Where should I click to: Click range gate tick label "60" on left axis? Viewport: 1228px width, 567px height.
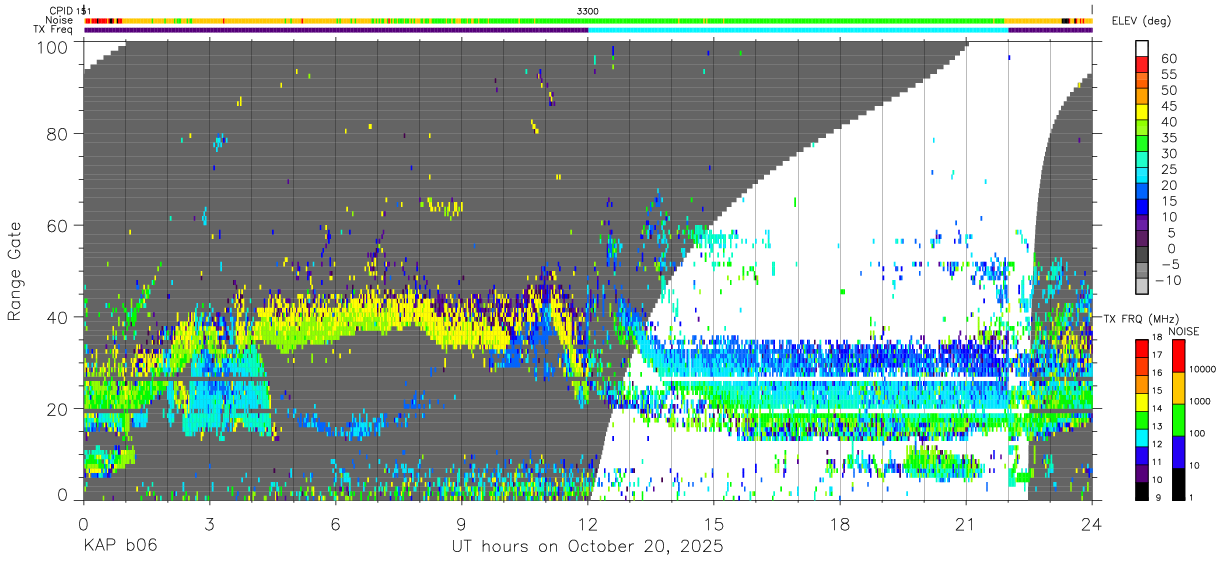[58, 225]
